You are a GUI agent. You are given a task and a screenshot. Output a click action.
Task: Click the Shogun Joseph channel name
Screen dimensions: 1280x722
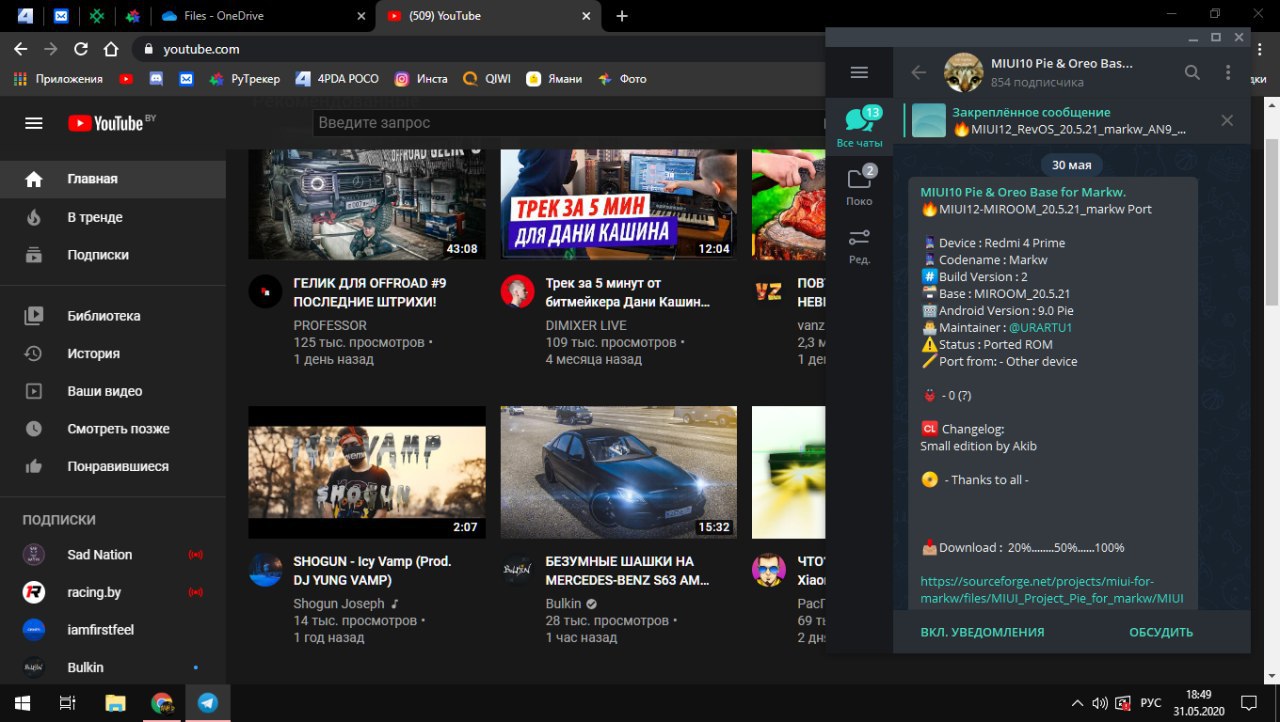pyautogui.click(x=339, y=604)
